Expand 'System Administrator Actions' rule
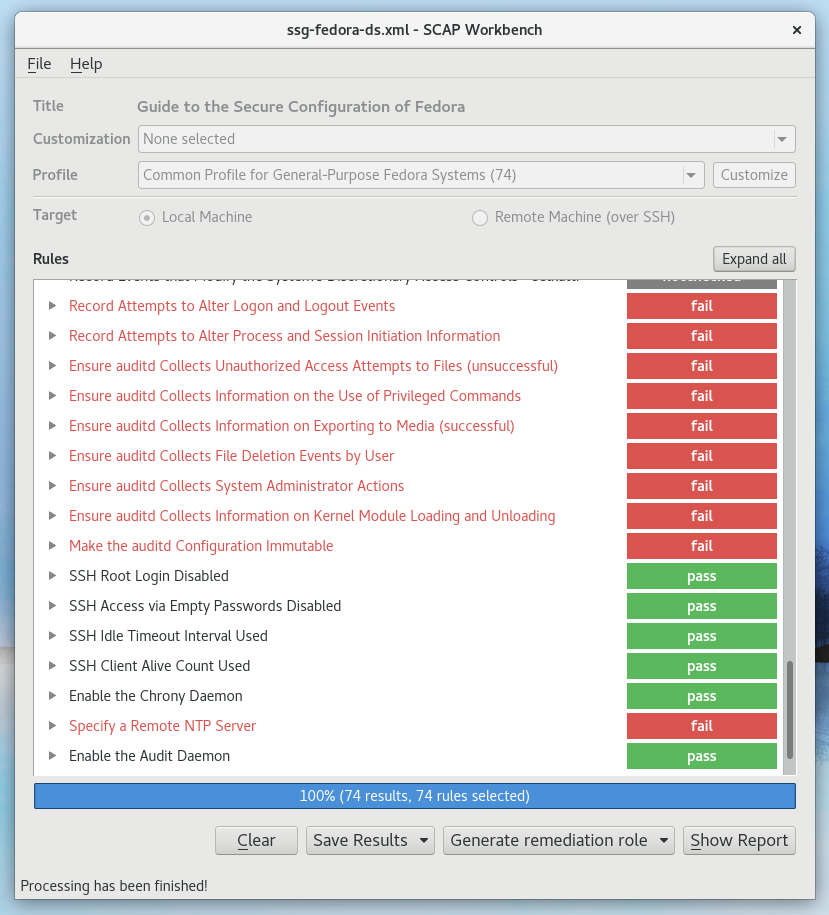This screenshot has height=915, width=829. coord(52,486)
